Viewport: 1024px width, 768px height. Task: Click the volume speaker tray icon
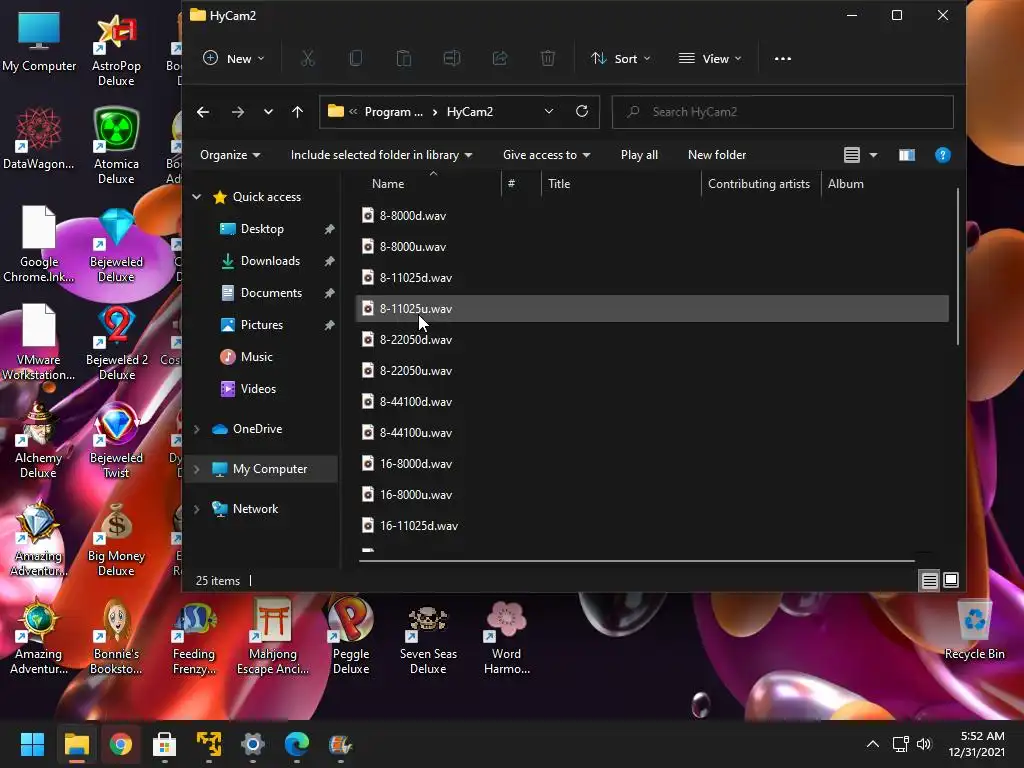923,744
